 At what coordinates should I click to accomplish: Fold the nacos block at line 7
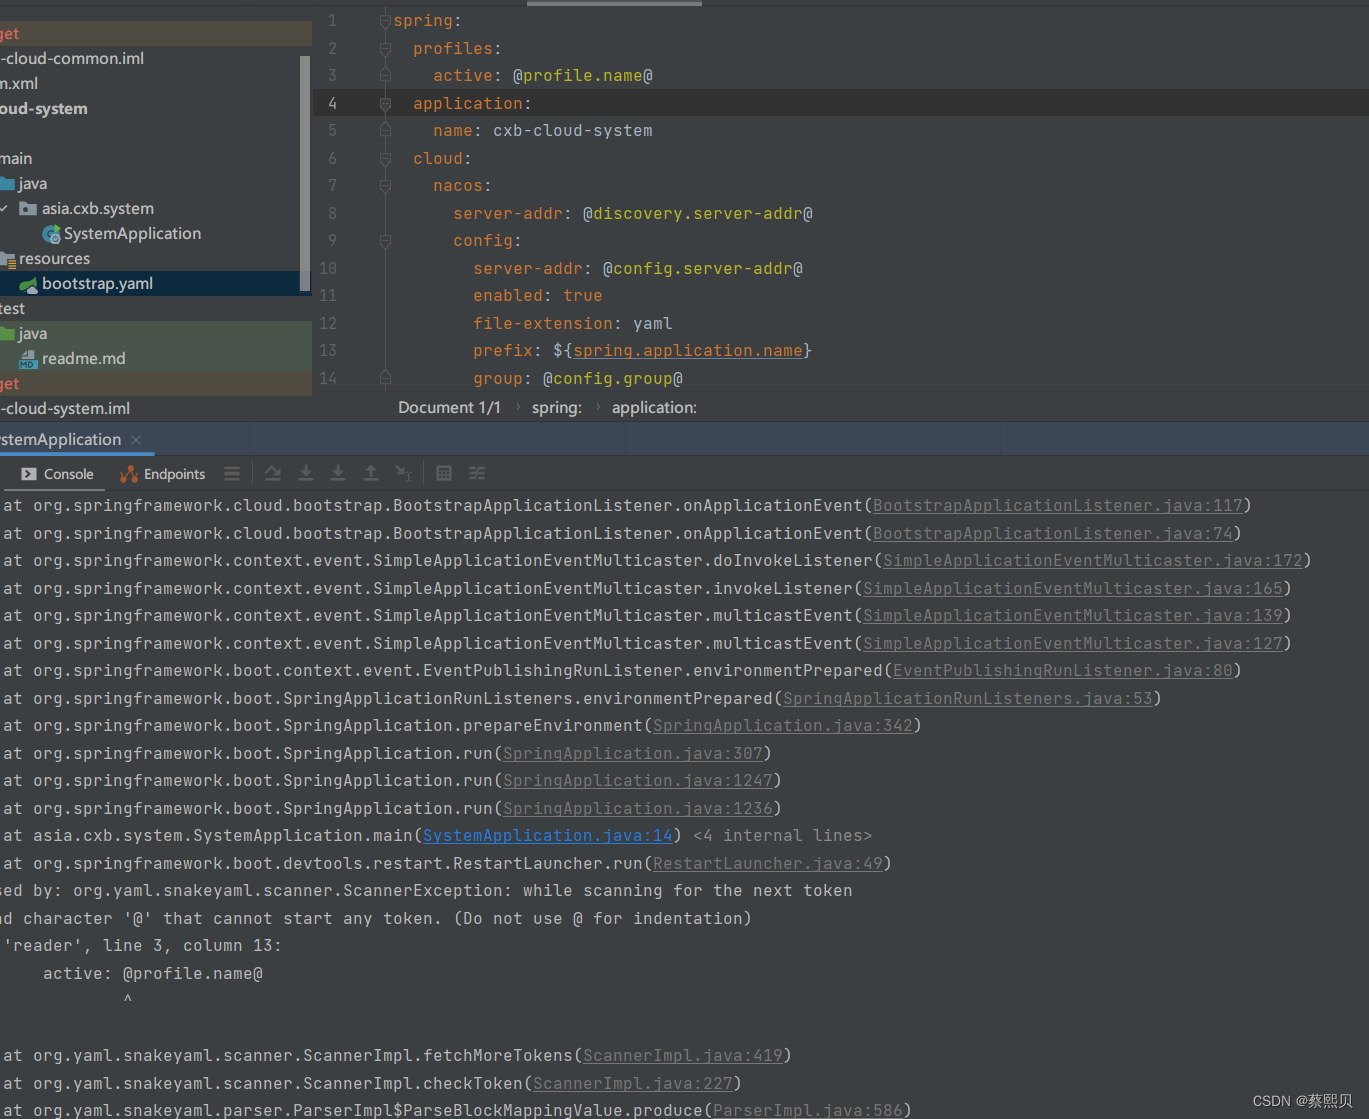(385, 186)
